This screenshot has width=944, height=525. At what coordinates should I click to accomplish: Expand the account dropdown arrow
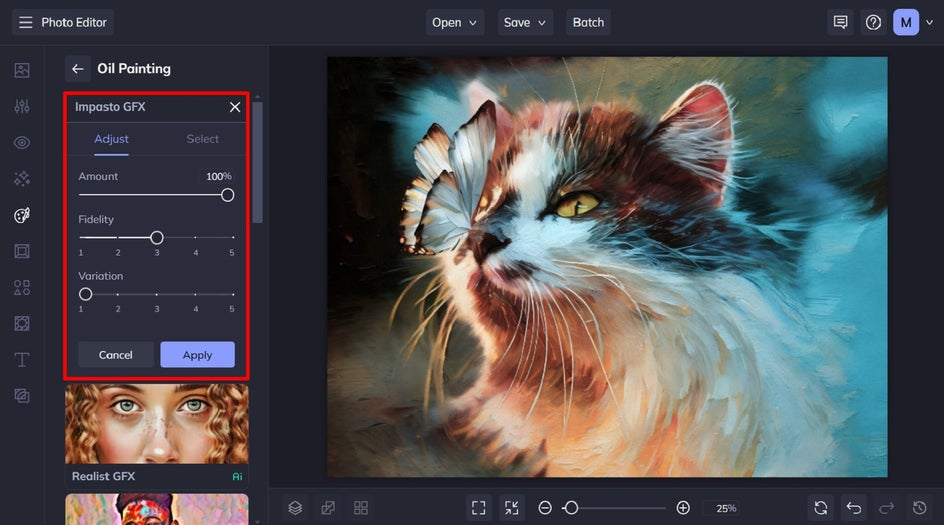[x=930, y=22]
